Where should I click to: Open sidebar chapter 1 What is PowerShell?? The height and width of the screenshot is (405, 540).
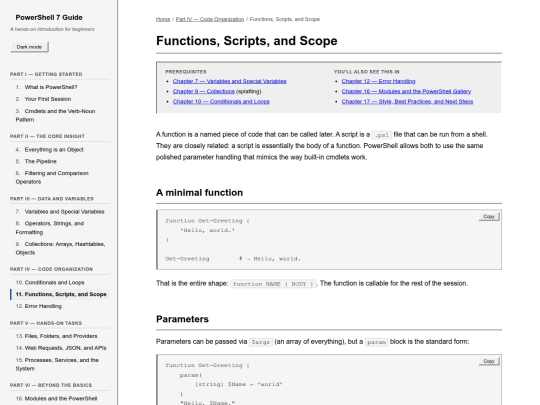[60, 87]
